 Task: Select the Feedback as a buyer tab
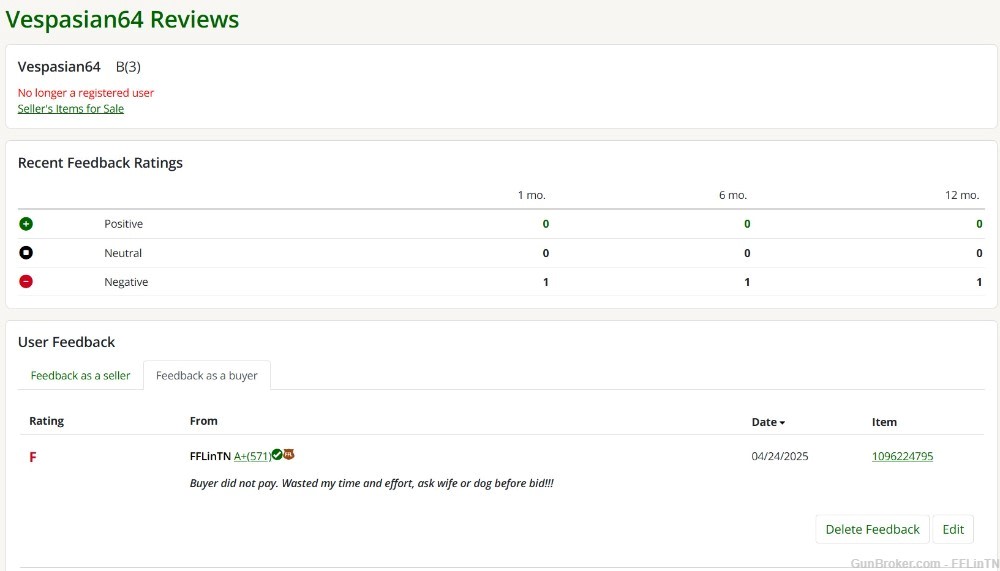[x=207, y=376]
